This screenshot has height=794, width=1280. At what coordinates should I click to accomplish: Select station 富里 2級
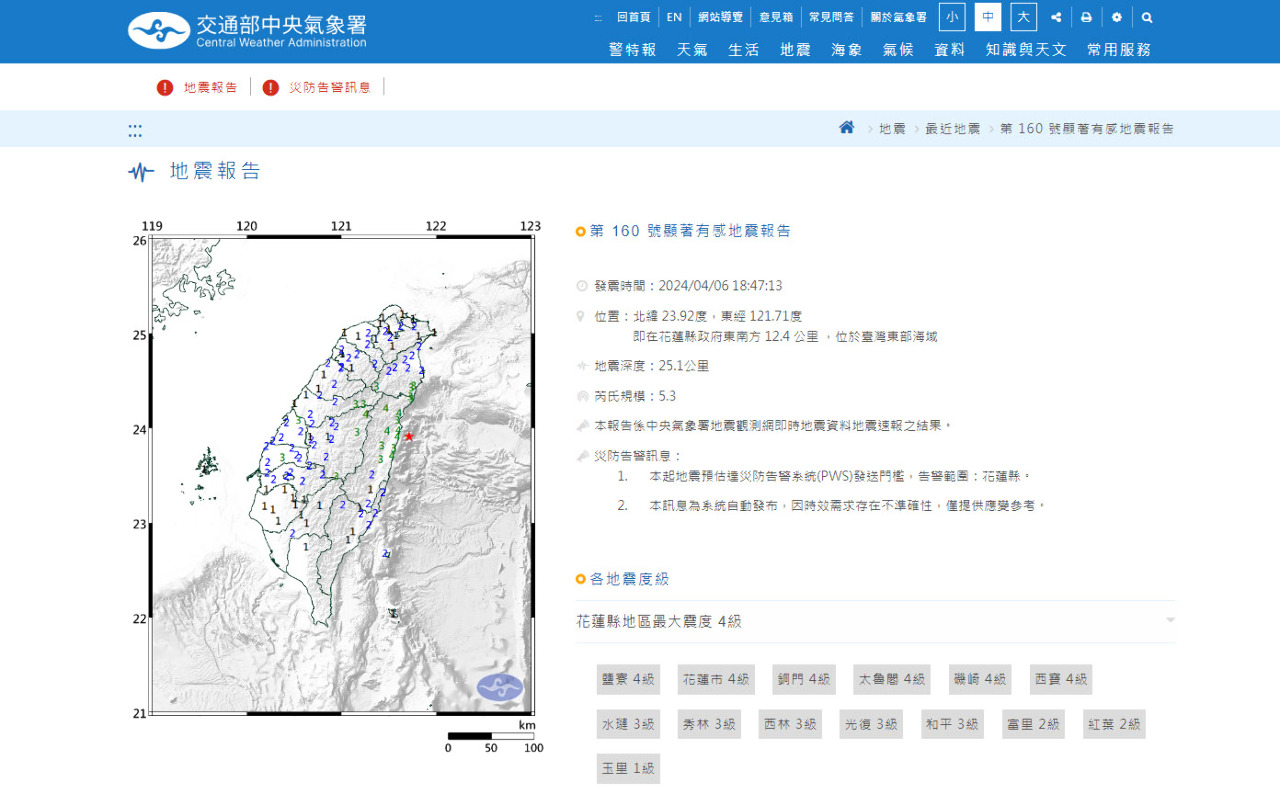tap(1033, 724)
